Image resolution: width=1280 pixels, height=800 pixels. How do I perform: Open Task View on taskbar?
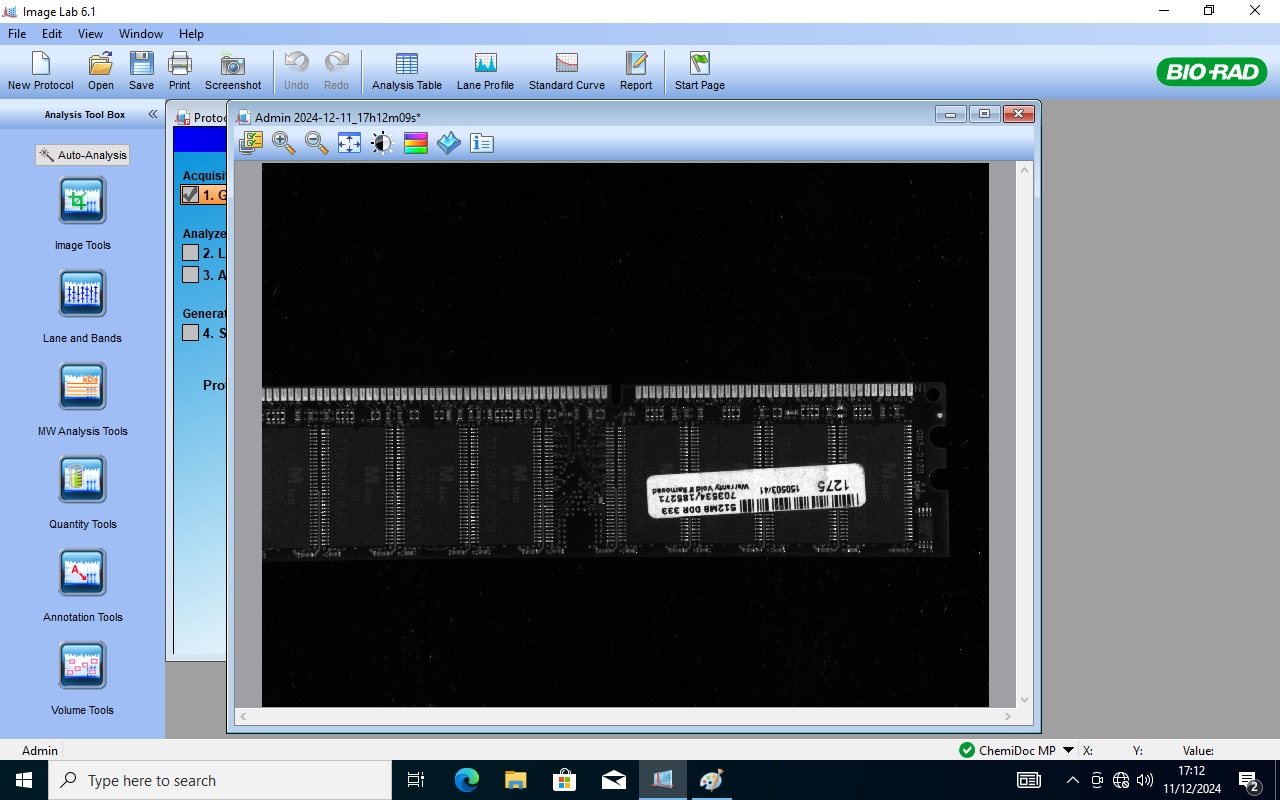[417, 780]
